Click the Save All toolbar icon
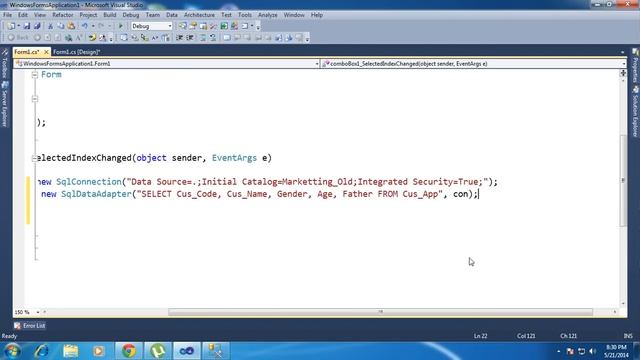Screen dimensions: 640x360 coord(37,26)
